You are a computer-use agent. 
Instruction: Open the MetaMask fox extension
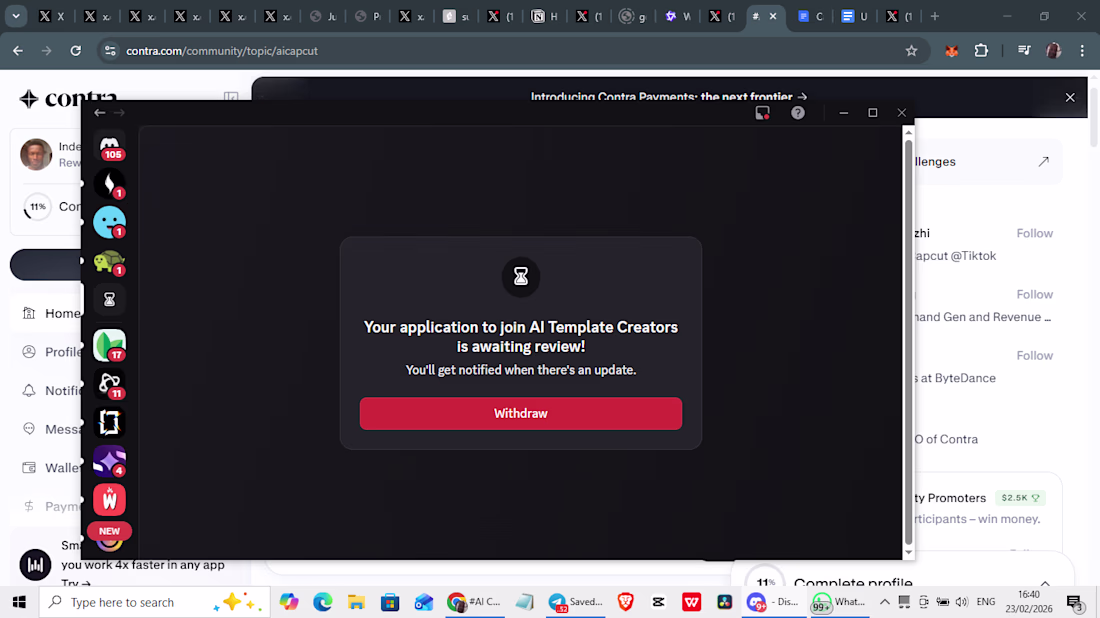click(951, 51)
